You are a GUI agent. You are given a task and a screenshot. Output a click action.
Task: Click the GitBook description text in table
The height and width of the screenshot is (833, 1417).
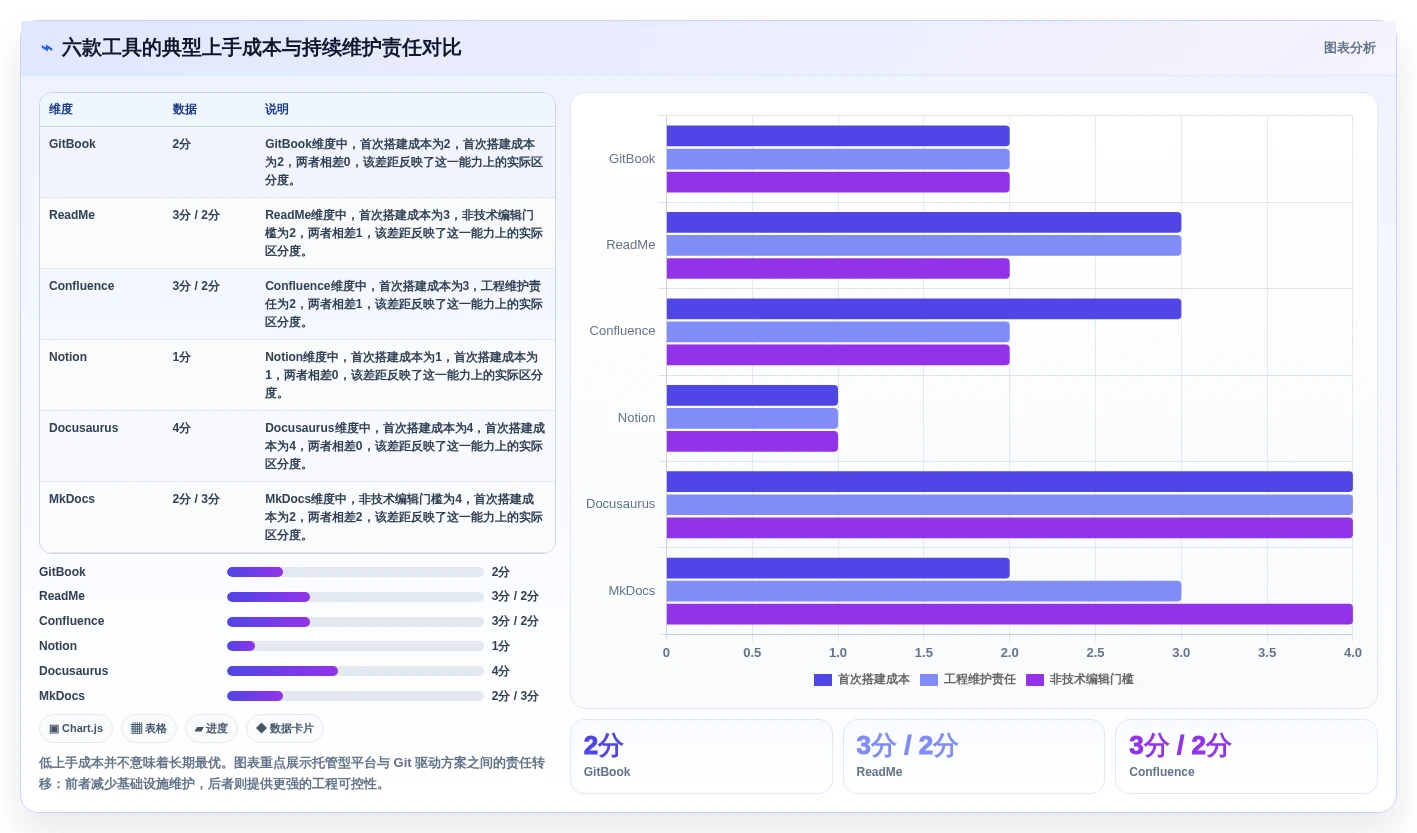(405, 162)
